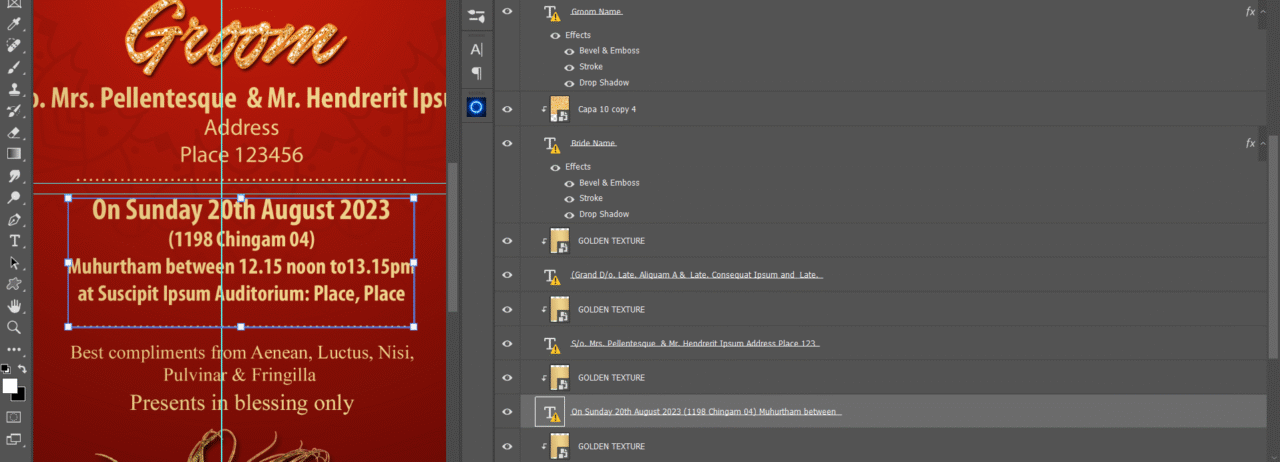The height and width of the screenshot is (462, 1280).
Task: Collapse effects list of Bride Name layer
Action: click(x=1263, y=143)
